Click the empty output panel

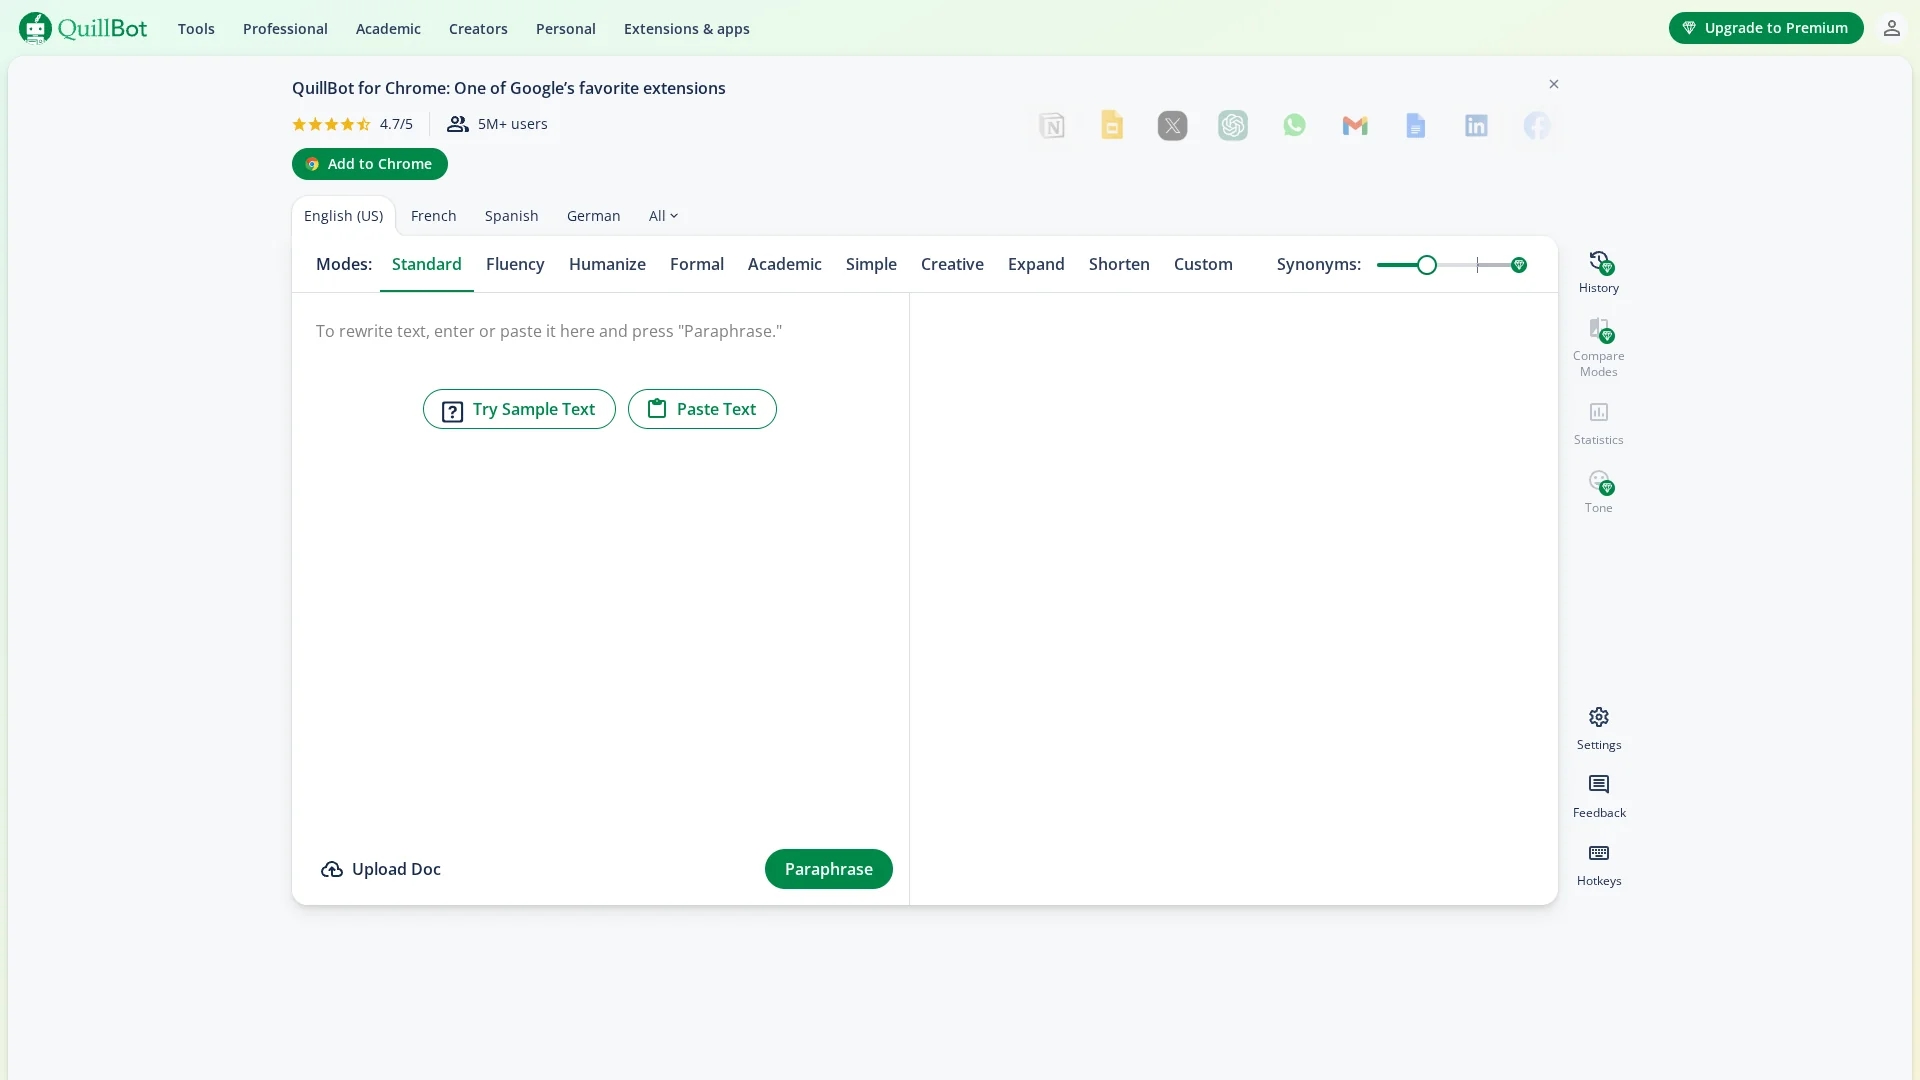(1233, 598)
